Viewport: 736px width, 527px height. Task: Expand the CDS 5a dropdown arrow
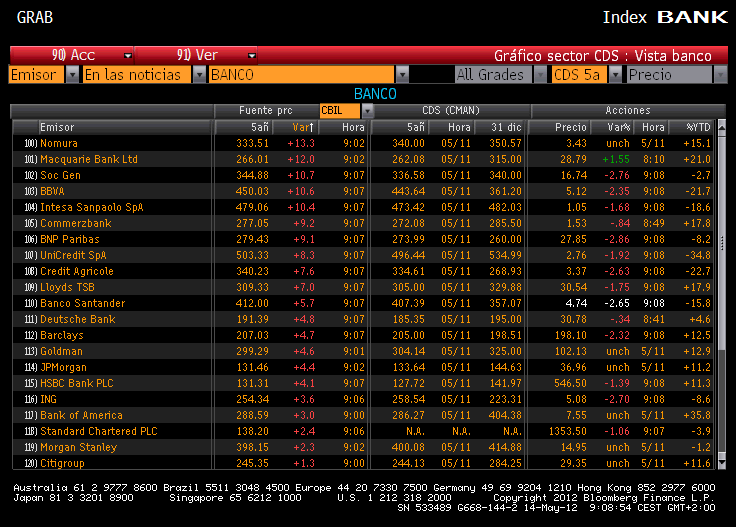615,75
